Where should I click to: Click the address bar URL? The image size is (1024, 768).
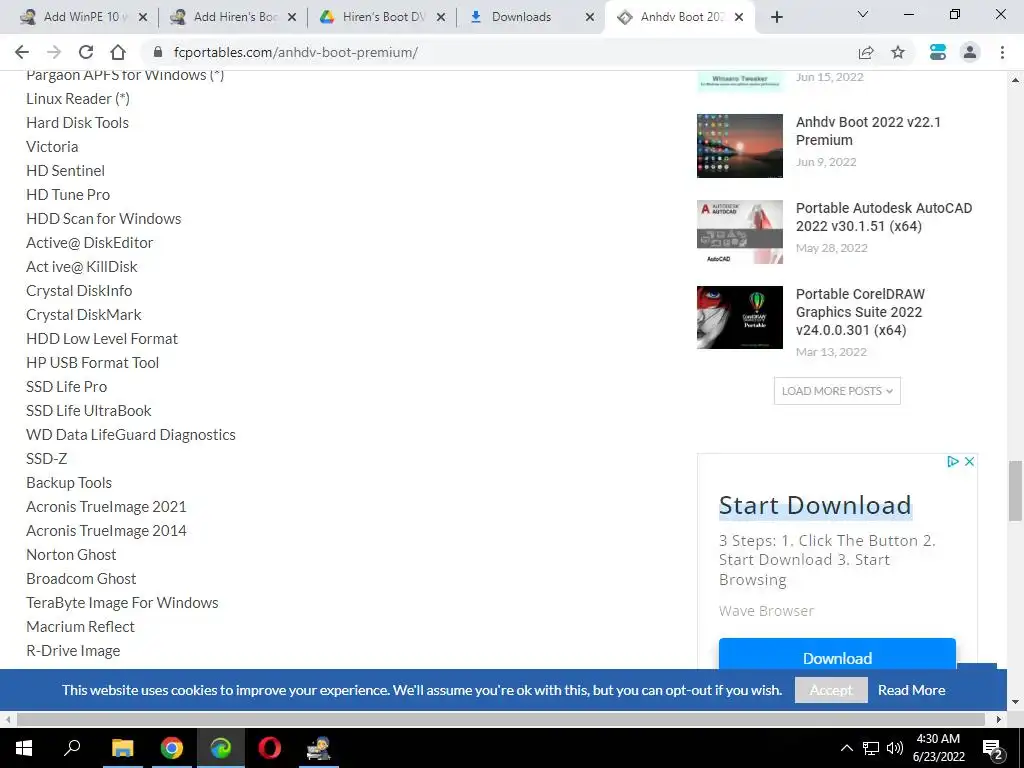click(295, 52)
